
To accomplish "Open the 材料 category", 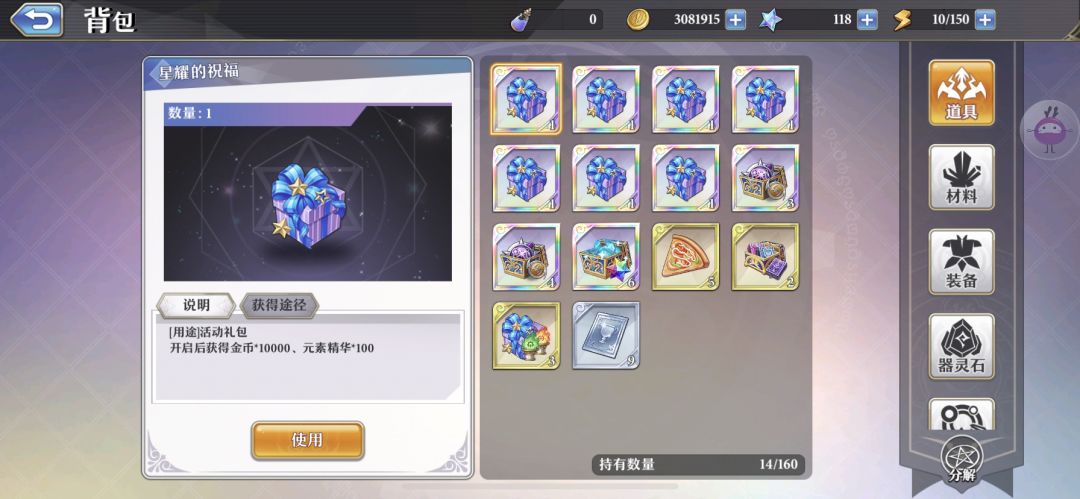I will click(961, 177).
